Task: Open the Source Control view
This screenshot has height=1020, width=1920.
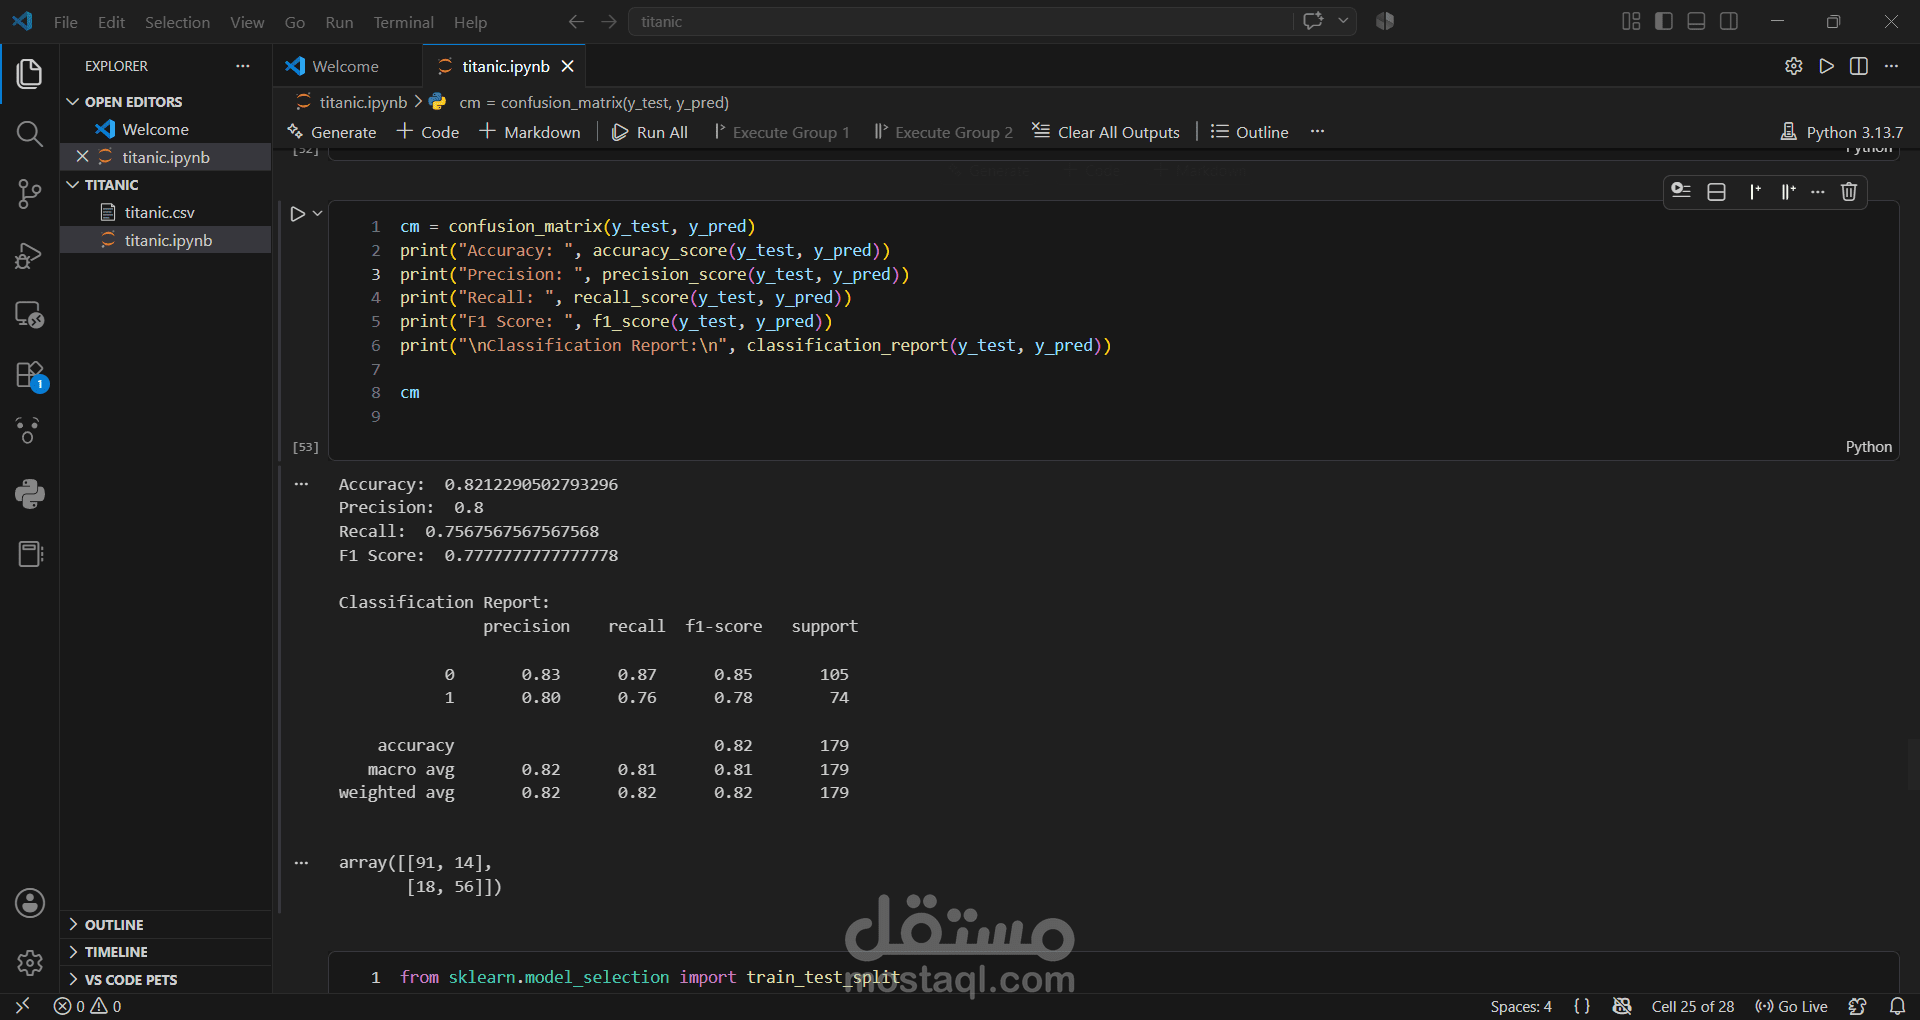Action: pos(29,194)
